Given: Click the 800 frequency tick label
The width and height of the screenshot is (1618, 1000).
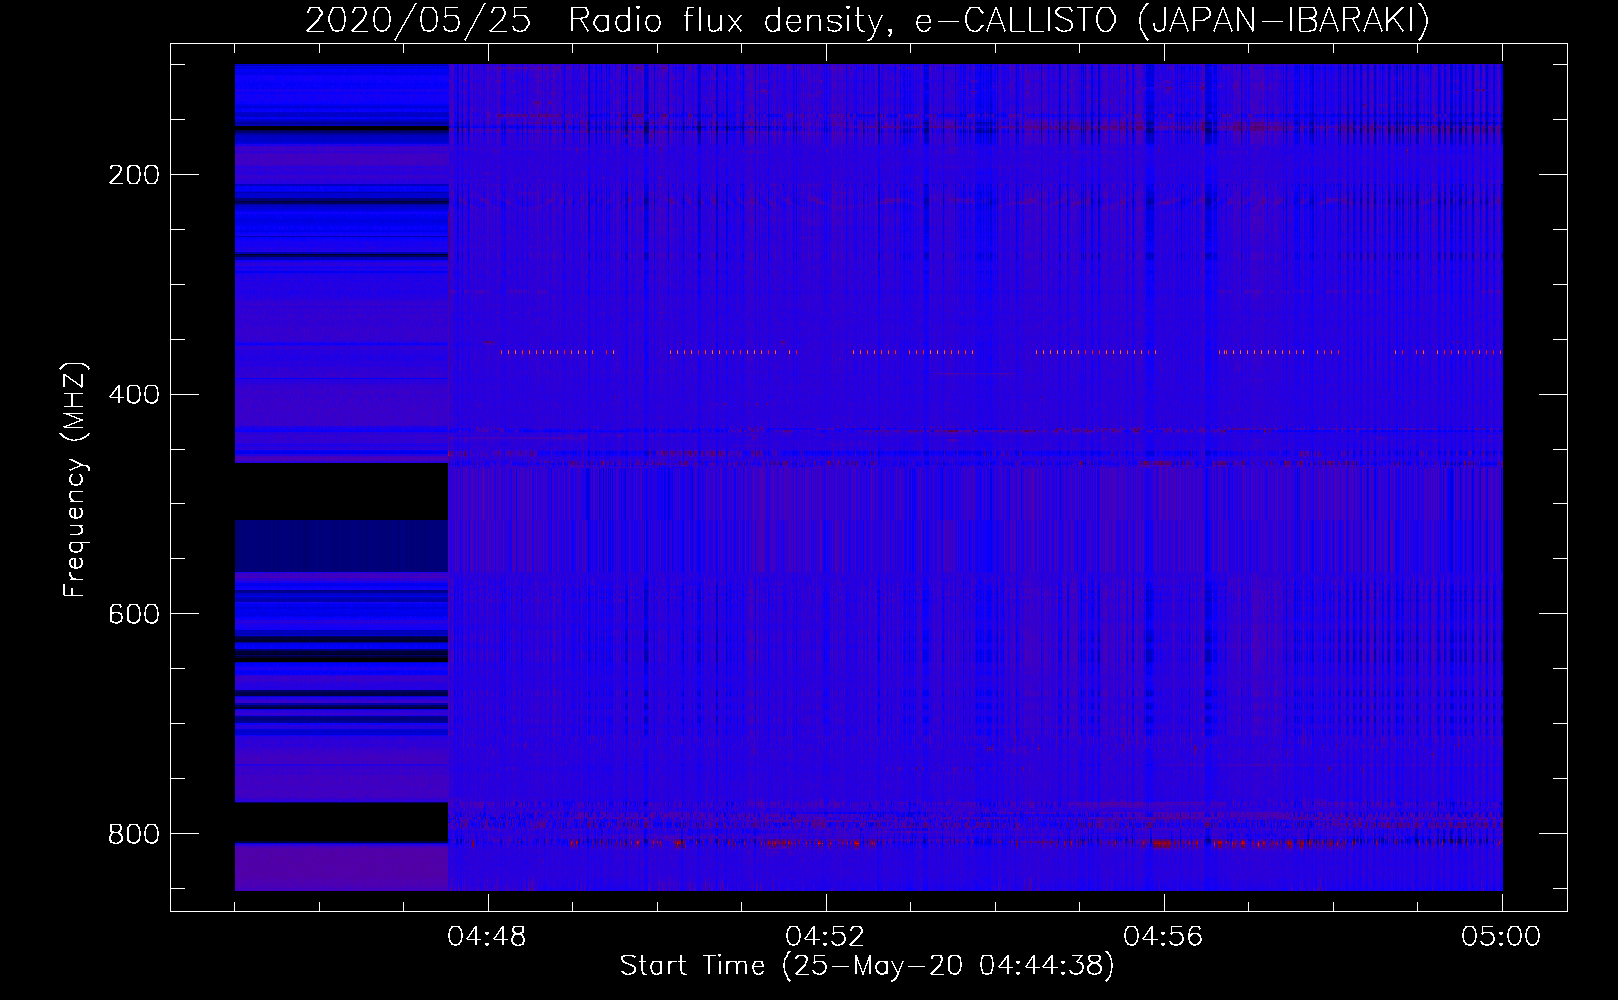Looking at the screenshot, I should (x=133, y=834).
